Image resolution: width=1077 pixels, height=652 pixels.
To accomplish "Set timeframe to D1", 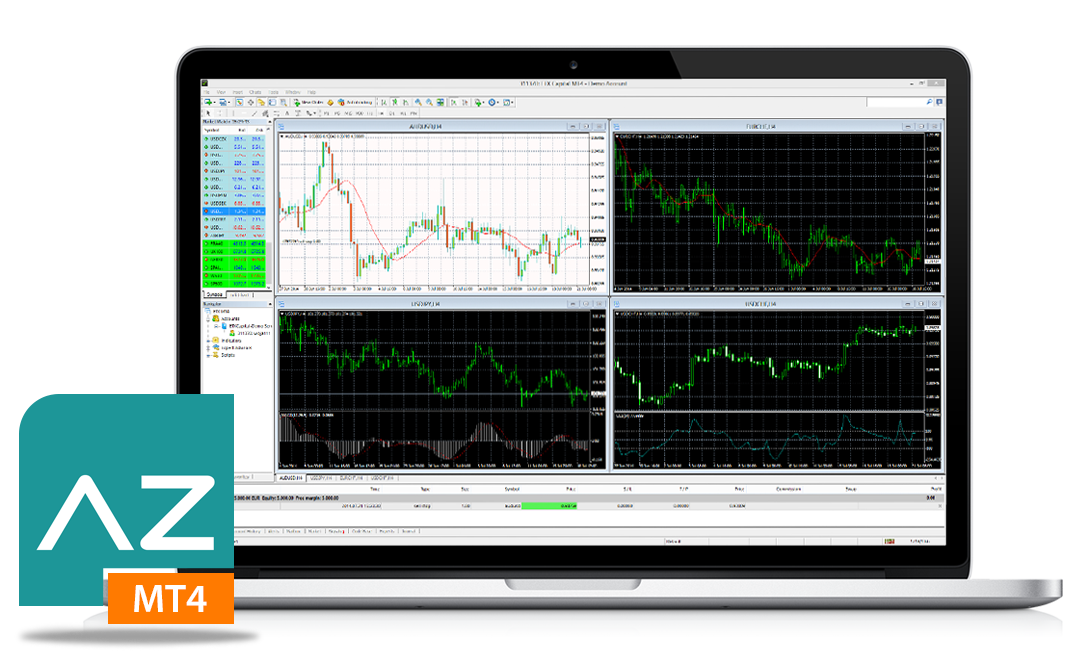I will [x=392, y=113].
